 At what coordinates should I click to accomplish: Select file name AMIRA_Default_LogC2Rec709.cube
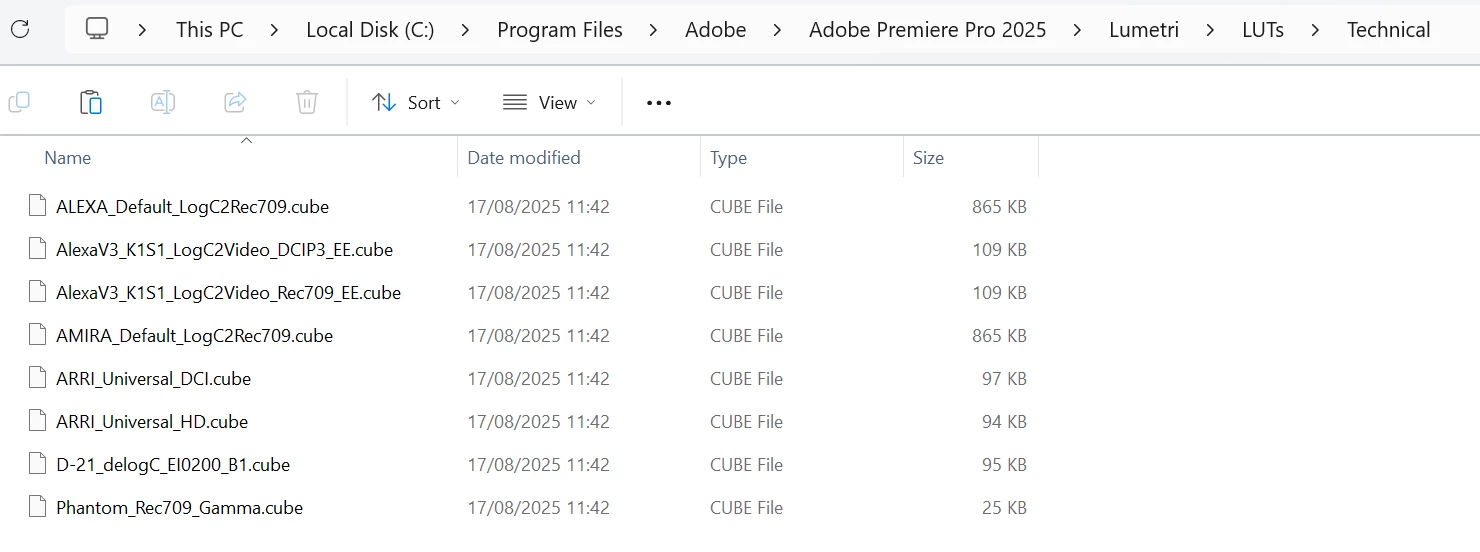point(194,336)
